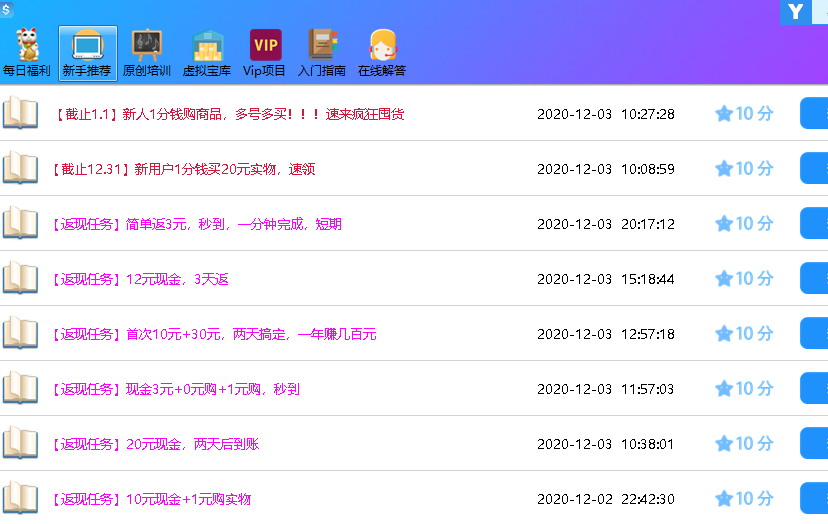828x524 pixels.
Task: Click star score in 截止1.1 row
Action: 744,114
